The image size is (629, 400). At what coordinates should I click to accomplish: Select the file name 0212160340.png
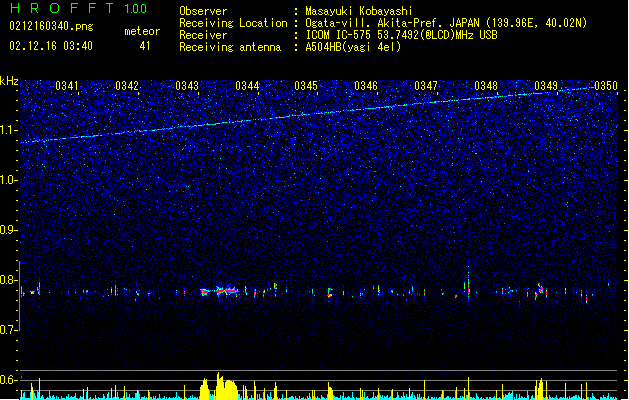coord(51,26)
